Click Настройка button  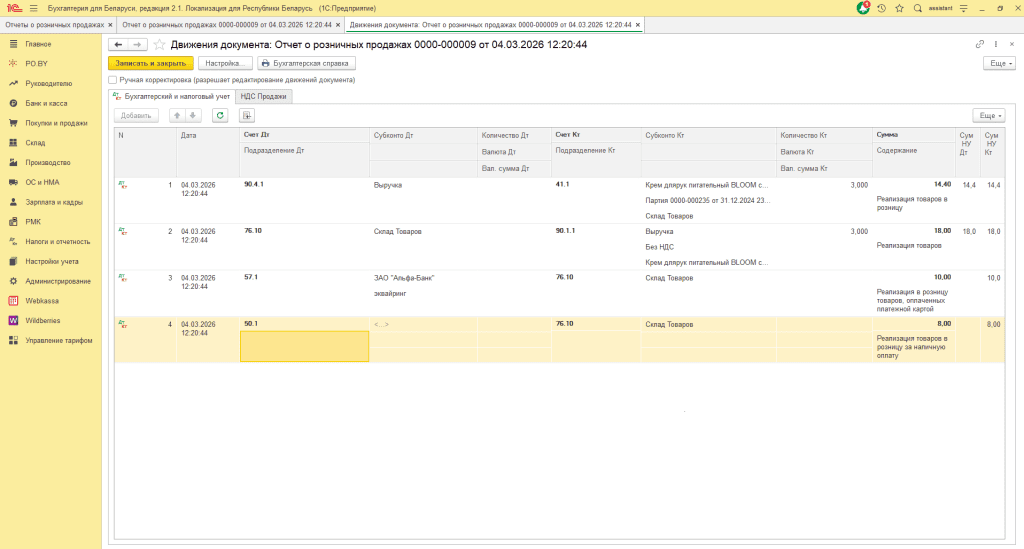[225, 62]
